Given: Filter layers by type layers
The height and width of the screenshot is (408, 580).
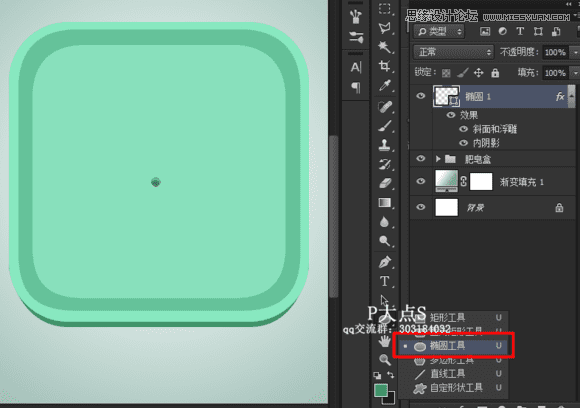Looking at the screenshot, I should click(520, 31).
